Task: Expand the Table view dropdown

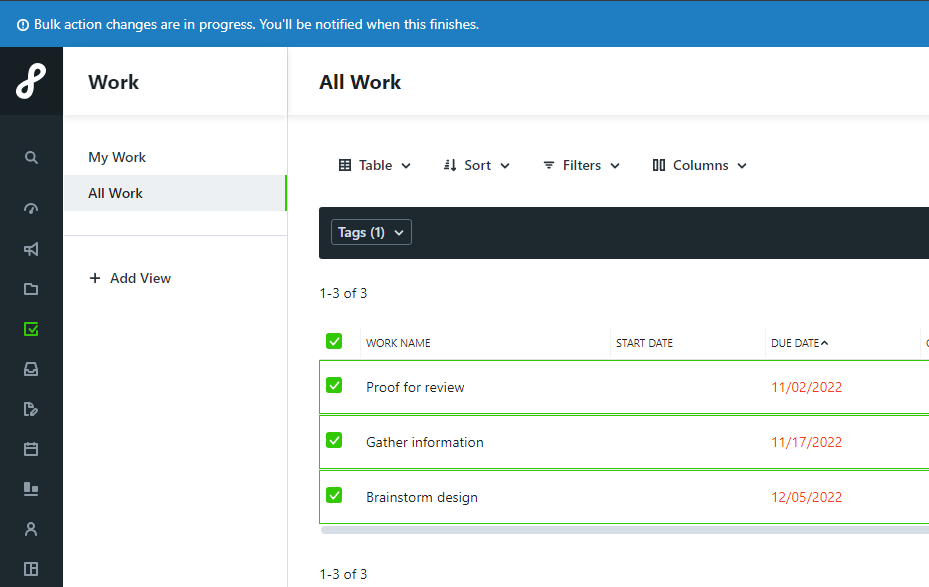Action: pyautogui.click(x=375, y=166)
